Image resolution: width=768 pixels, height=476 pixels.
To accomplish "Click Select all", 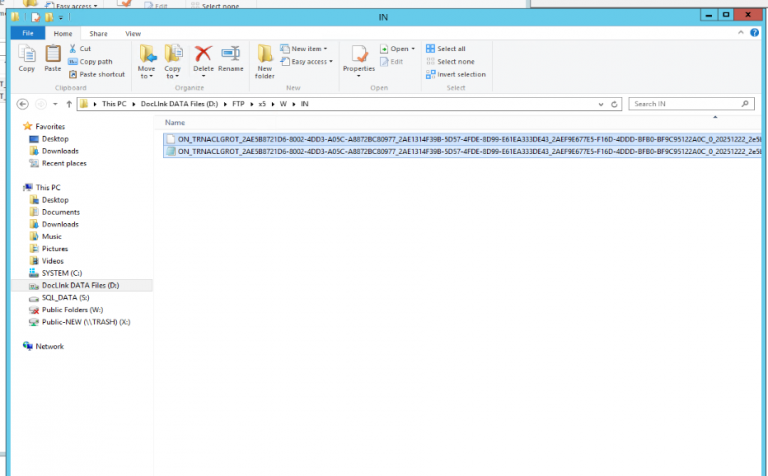I will click(446, 48).
